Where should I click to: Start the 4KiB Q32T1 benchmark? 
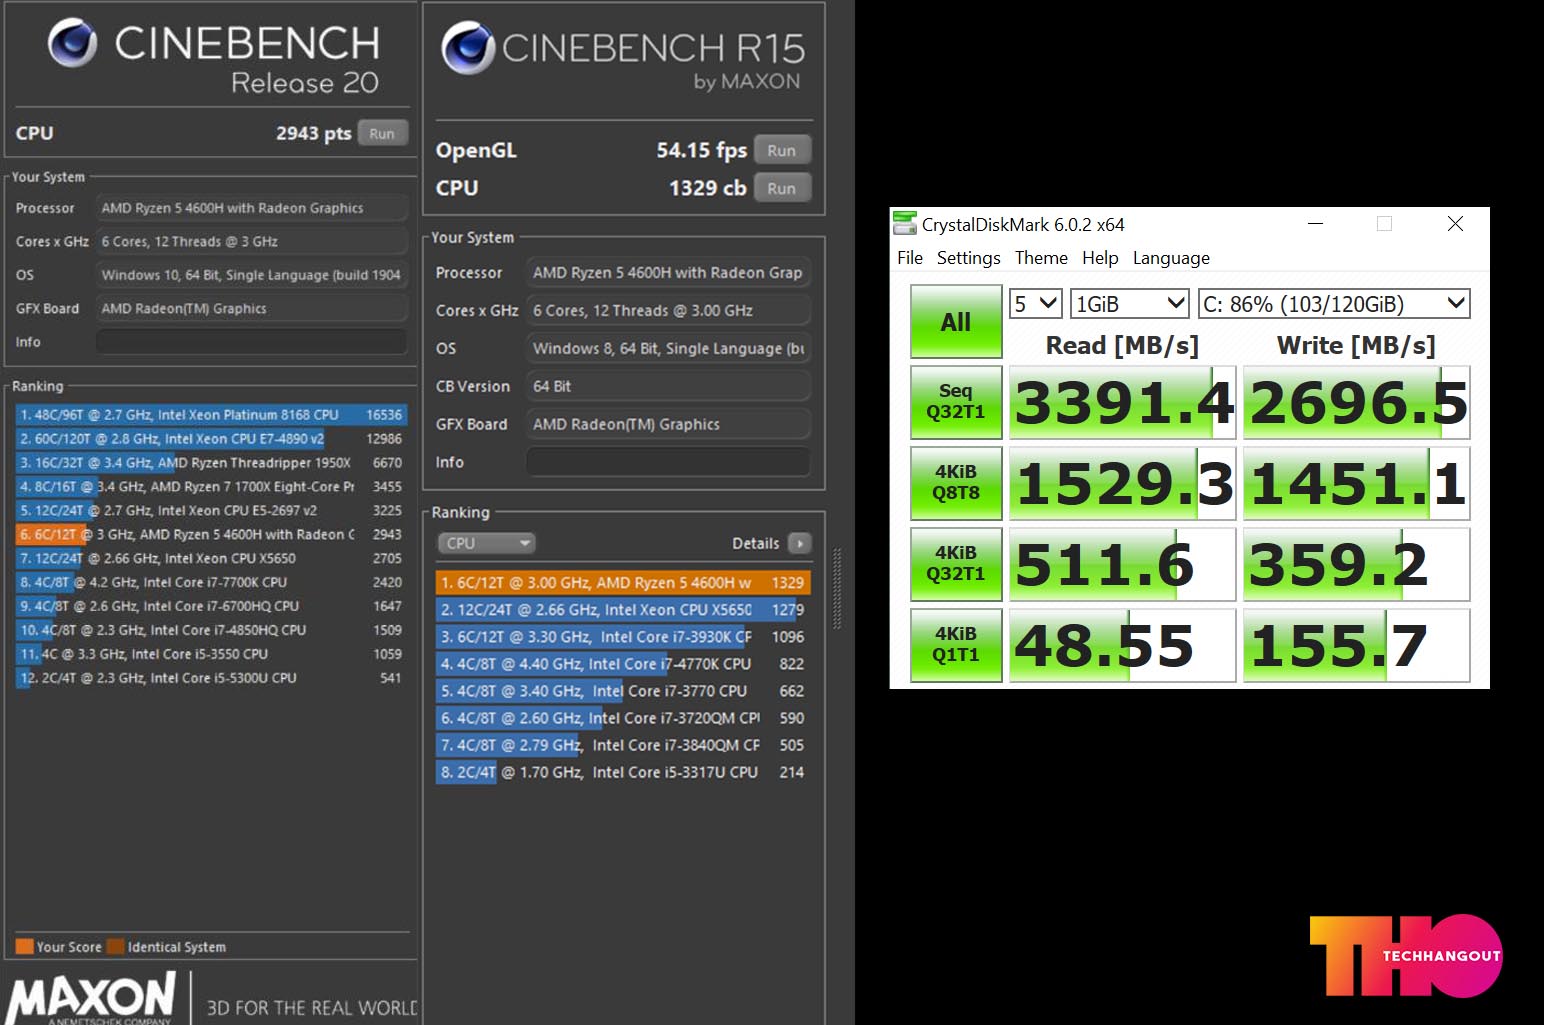tap(956, 564)
